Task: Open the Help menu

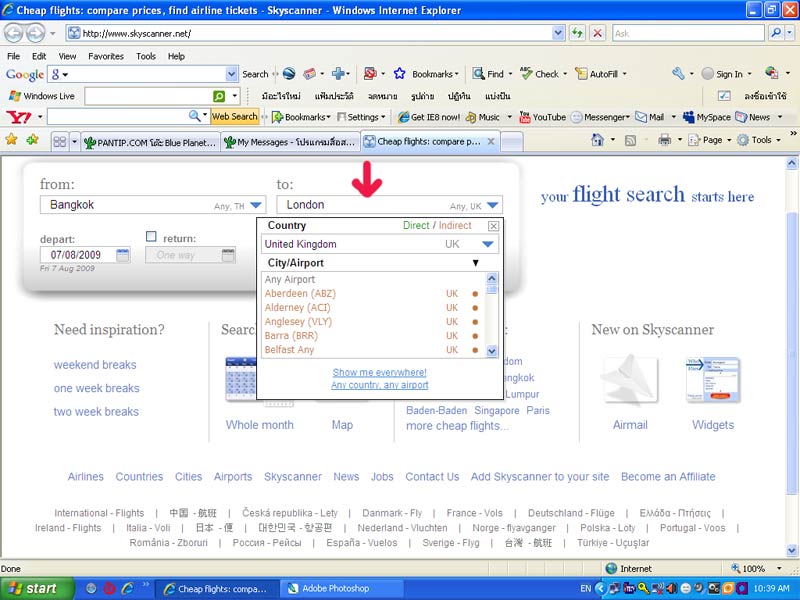Action: point(176,56)
